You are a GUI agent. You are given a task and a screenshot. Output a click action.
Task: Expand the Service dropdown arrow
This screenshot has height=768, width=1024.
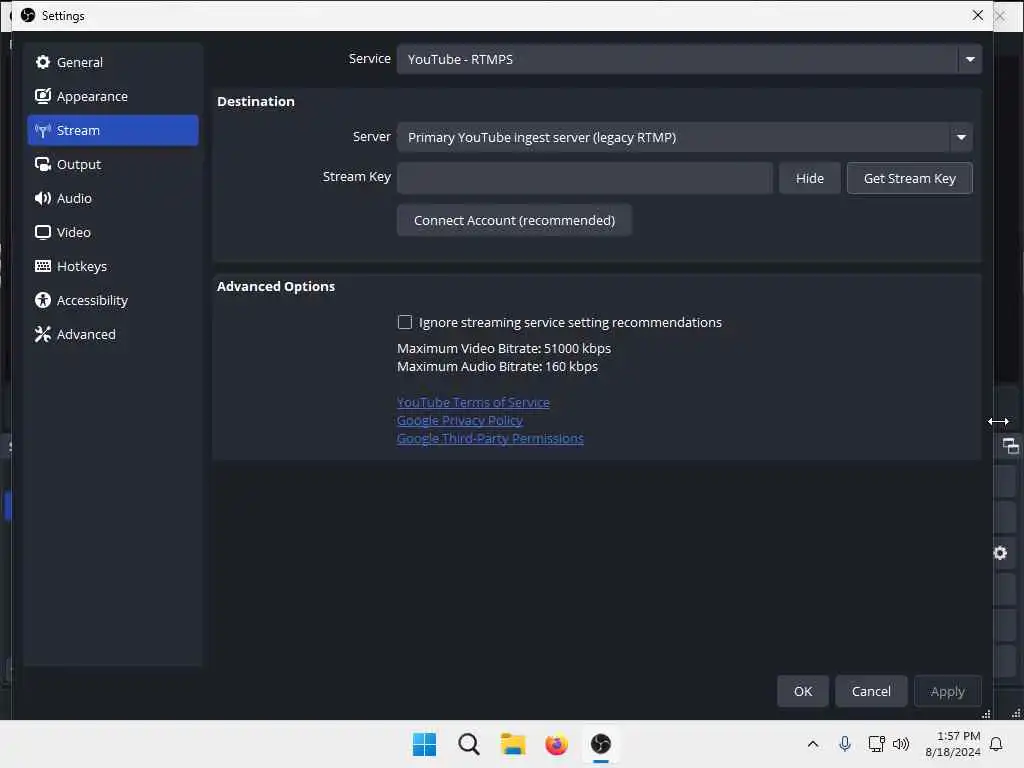pos(970,59)
